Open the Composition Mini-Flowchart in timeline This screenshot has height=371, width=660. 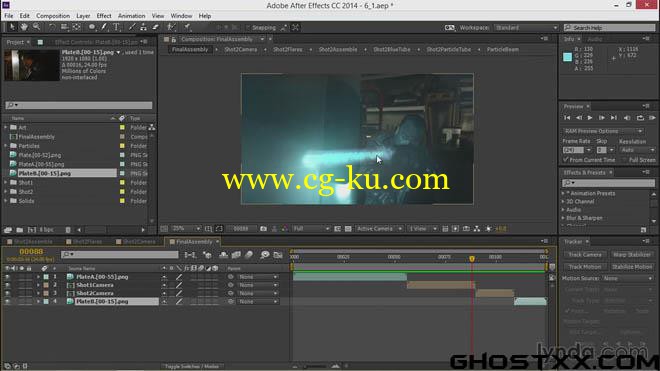190,255
